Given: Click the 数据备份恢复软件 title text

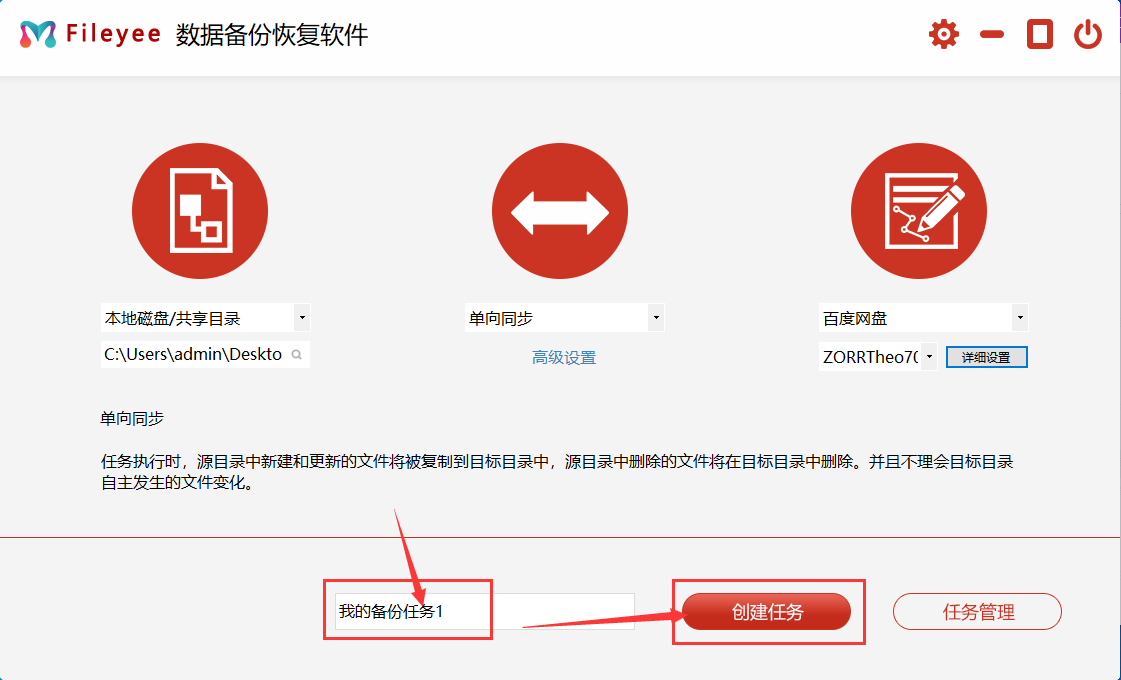Looking at the screenshot, I should [x=272, y=35].
